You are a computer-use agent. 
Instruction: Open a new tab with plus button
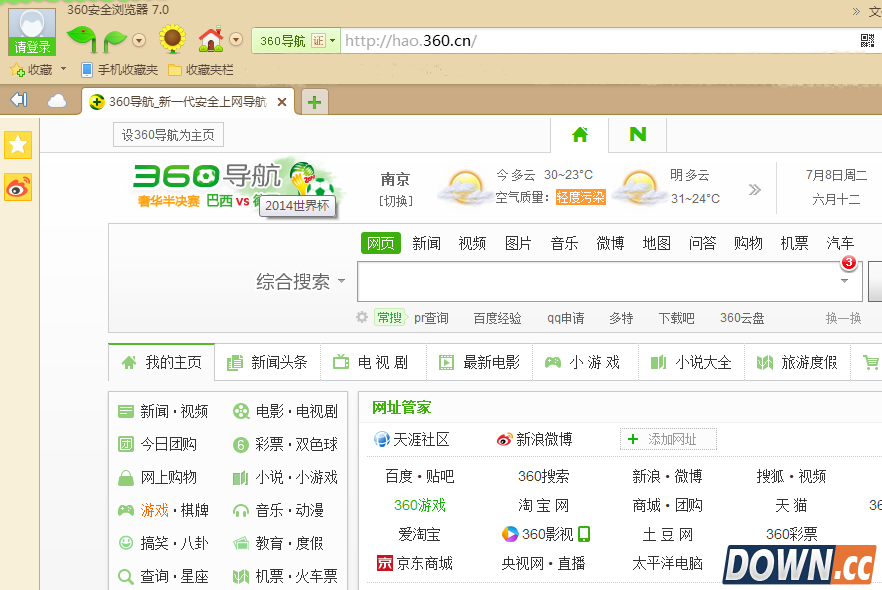315,102
